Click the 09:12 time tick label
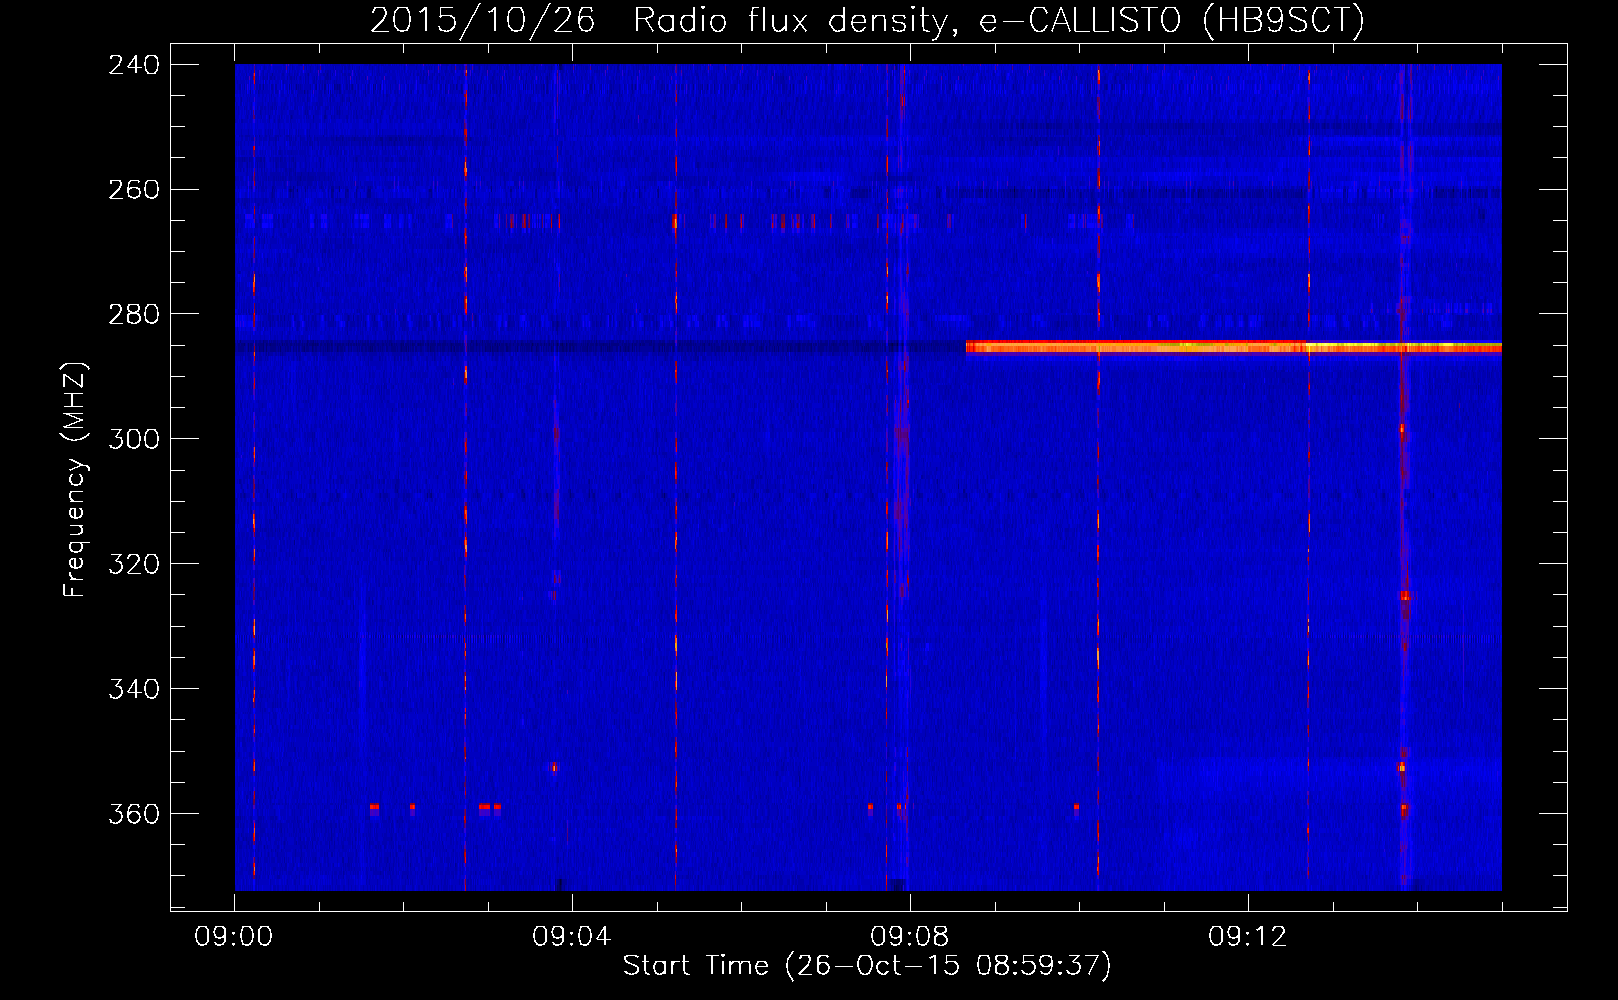Screen dimensions: 1618x1000 (x=1248, y=937)
